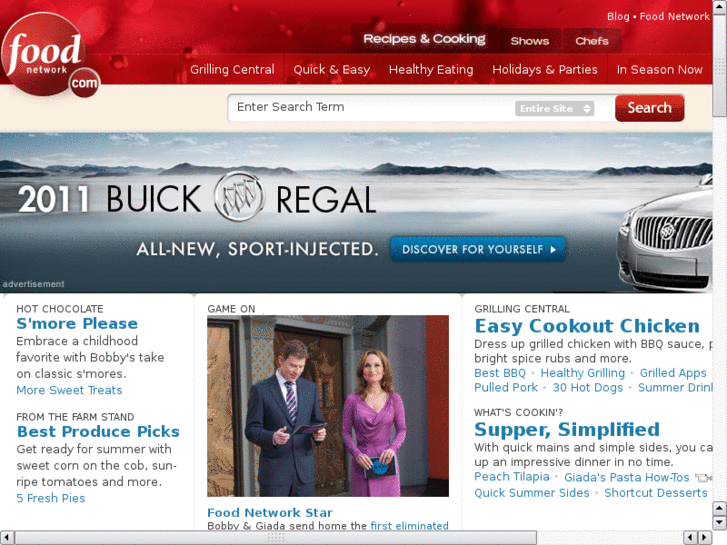Click the horizontal scrollbar thumb
Image resolution: width=727 pixels, height=545 pixels.
pos(276,538)
